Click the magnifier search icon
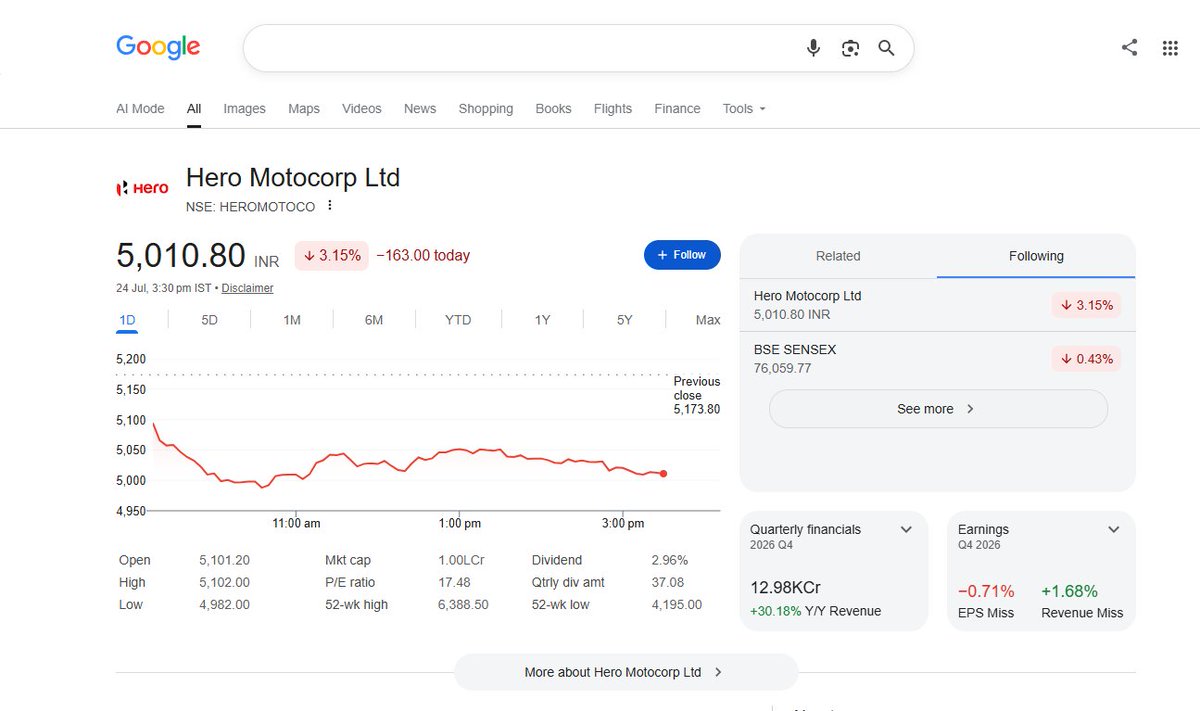Image resolution: width=1200 pixels, height=711 pixels. click(x=886, y=48)
